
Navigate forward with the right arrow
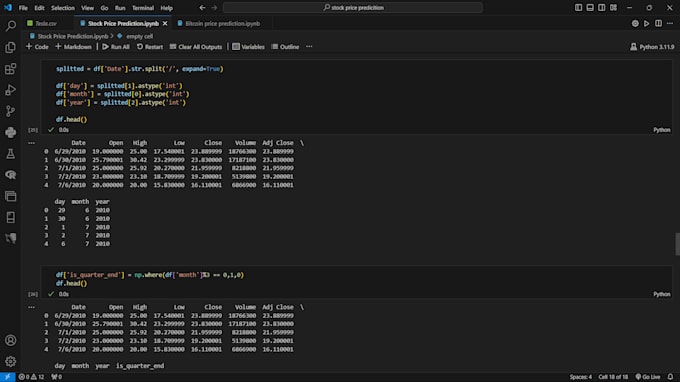tap(214, 7)
